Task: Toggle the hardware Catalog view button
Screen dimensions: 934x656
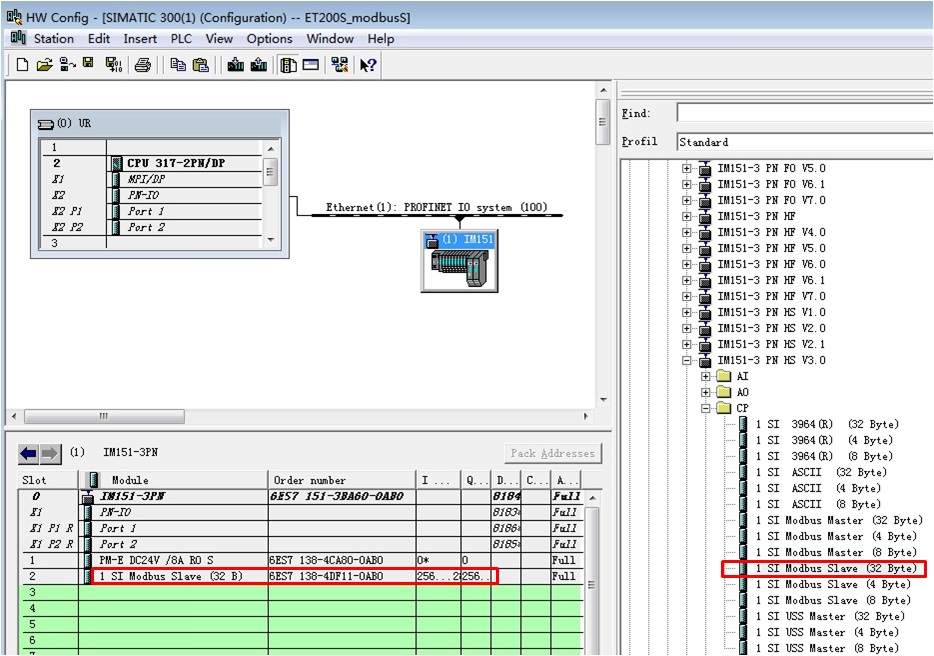Action: pos(288,65)
